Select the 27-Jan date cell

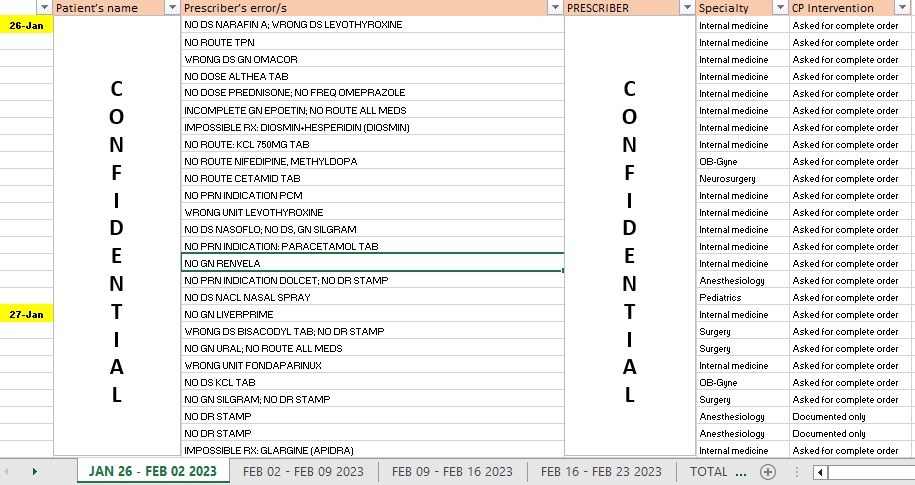[x=26, y=314]
